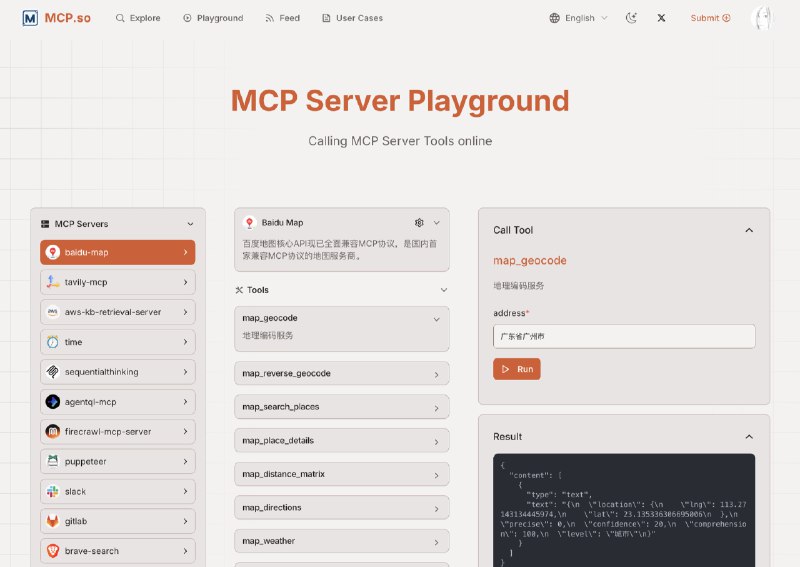
Task: Click the slack logo icon
Action: point(53,491)
